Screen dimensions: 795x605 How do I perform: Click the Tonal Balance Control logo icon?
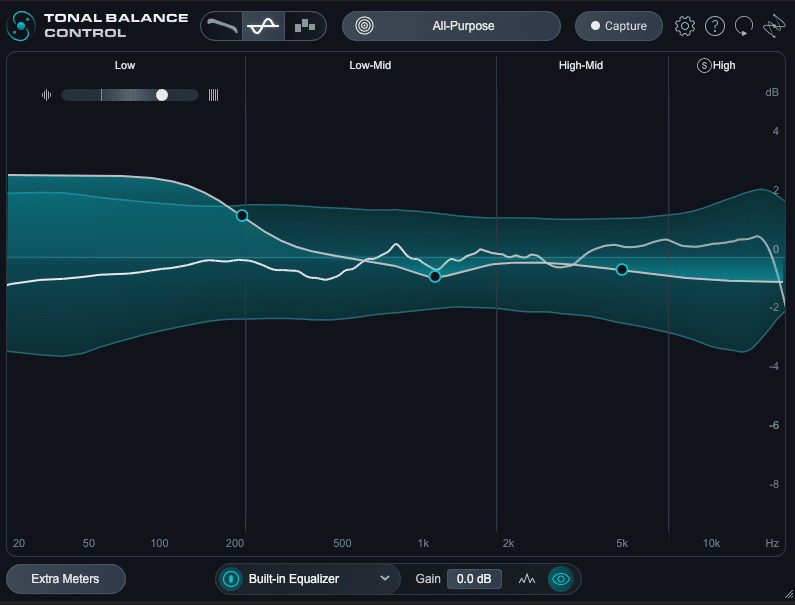click(21, 25)
